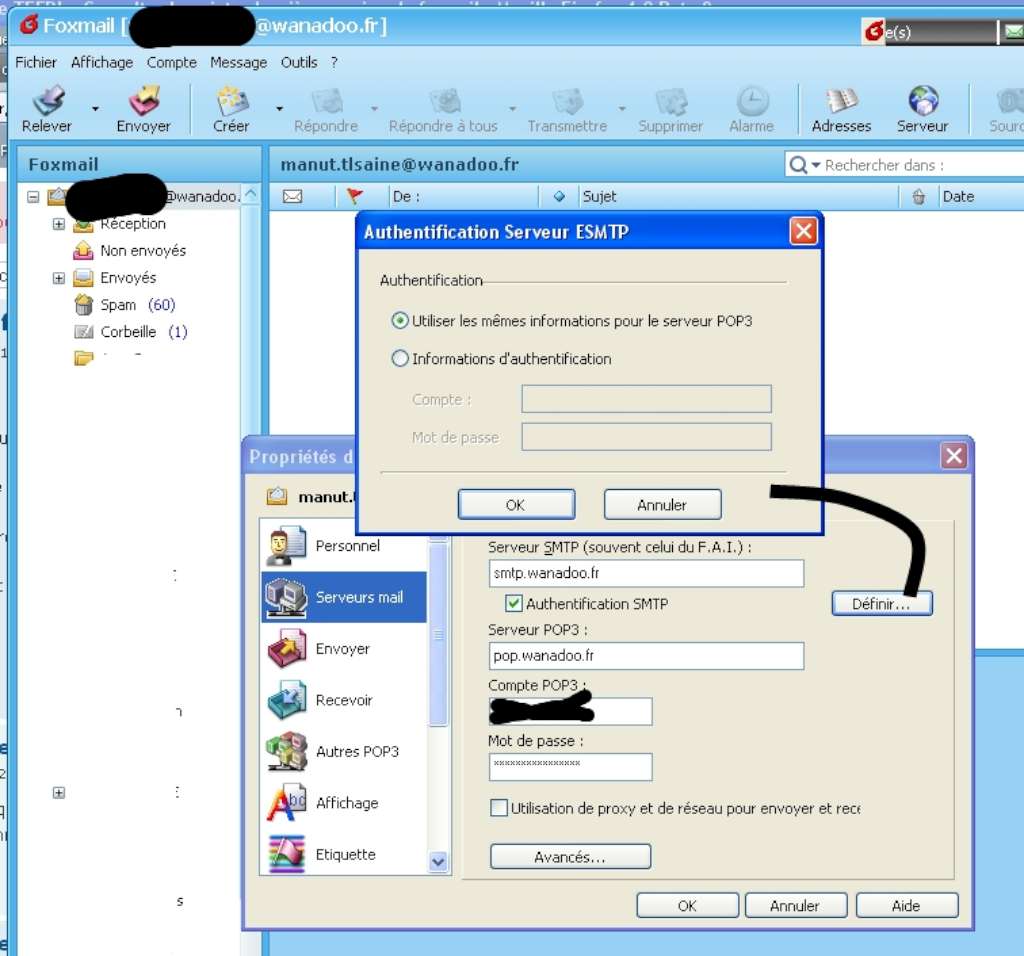Click the Mot de passe field in properties
The width and height of the screenshot is (1024, 956).
pyautogui.click(x=570, y=767)
